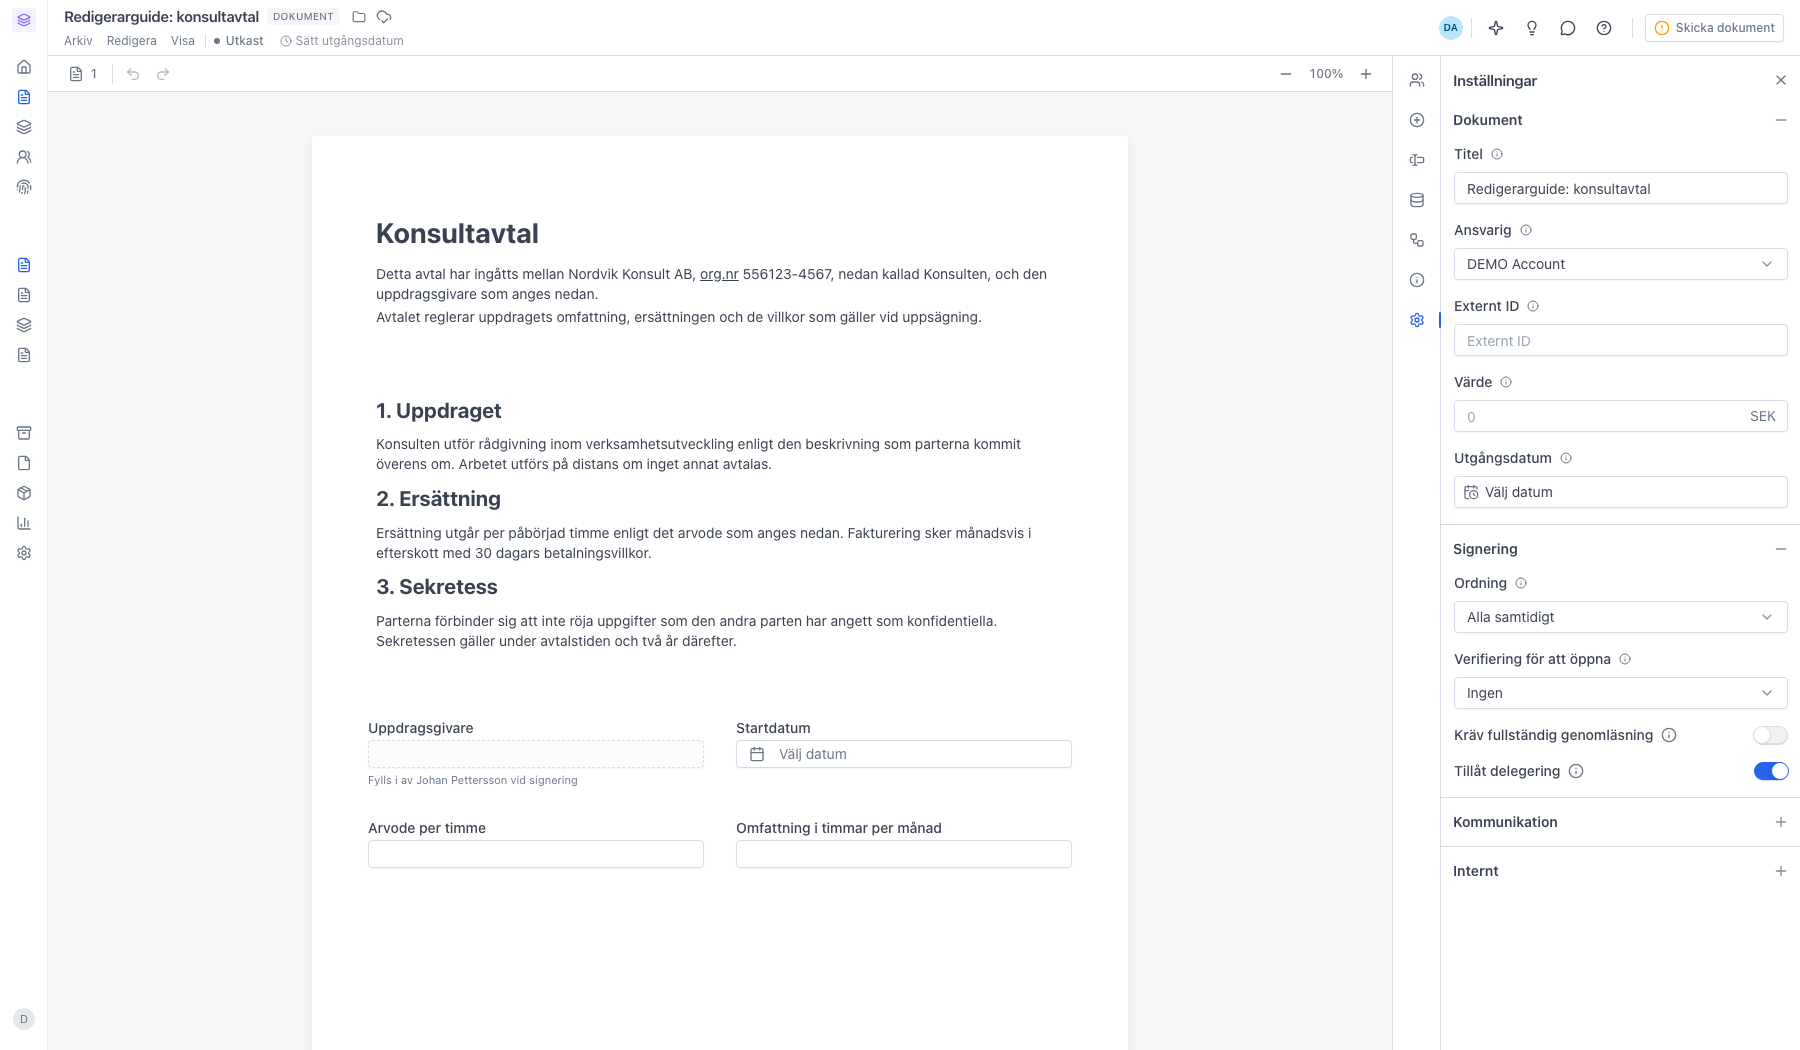Image resolution: width=1800 pixels, height=1050 pixels.
Task: Open the participants panel icon
Action: 1417,80
